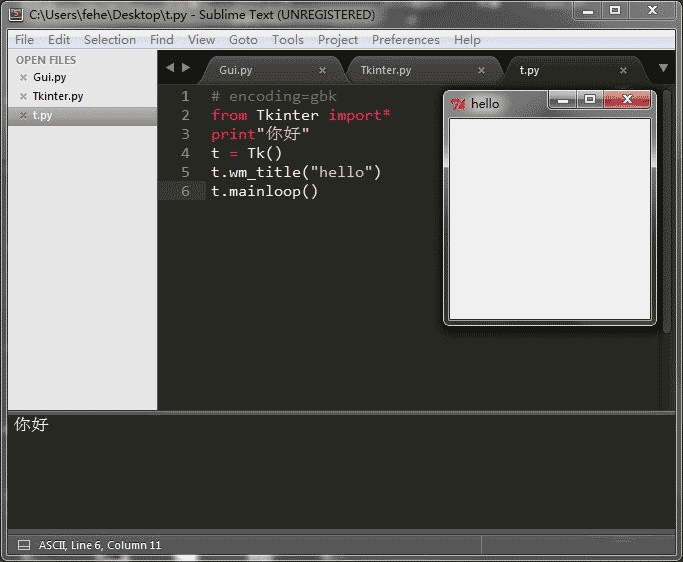Open Gui.py in the sidebar
The image size is (683, 562).
click(x=50, y=77)
